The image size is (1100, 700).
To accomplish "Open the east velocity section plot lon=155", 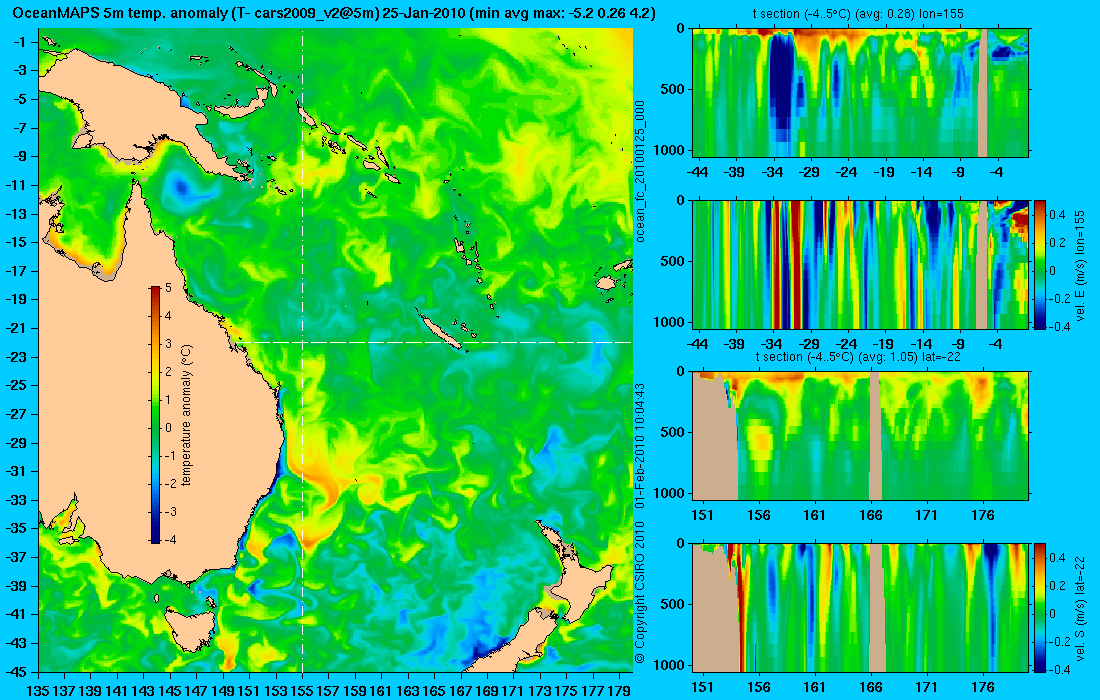I will coord(860,264).
